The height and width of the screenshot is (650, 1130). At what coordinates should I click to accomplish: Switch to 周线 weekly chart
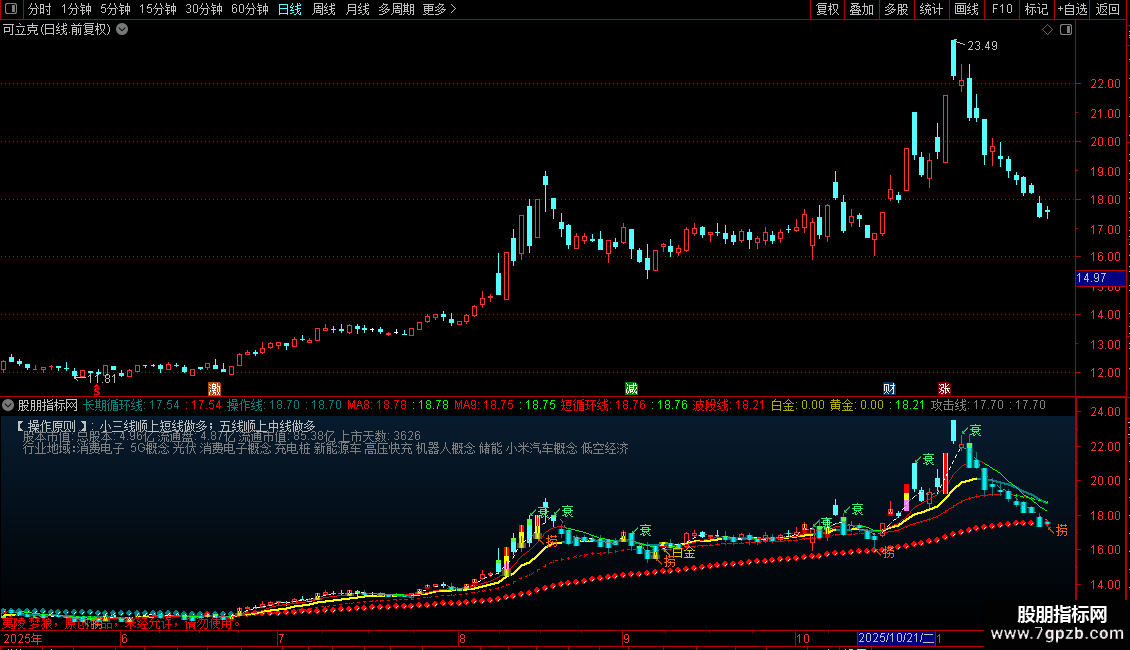[x=324, y=9]
